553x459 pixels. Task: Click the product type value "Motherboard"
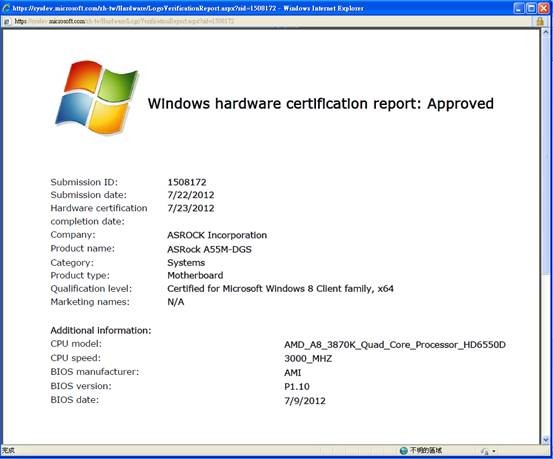point(195,276)
